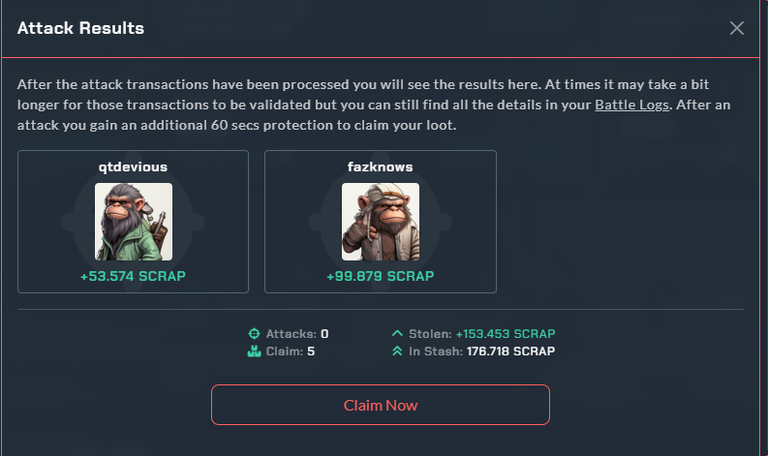Click the +53.574 SCRAP reward text
The image size is (768, 456).
(x=133, y=276)
